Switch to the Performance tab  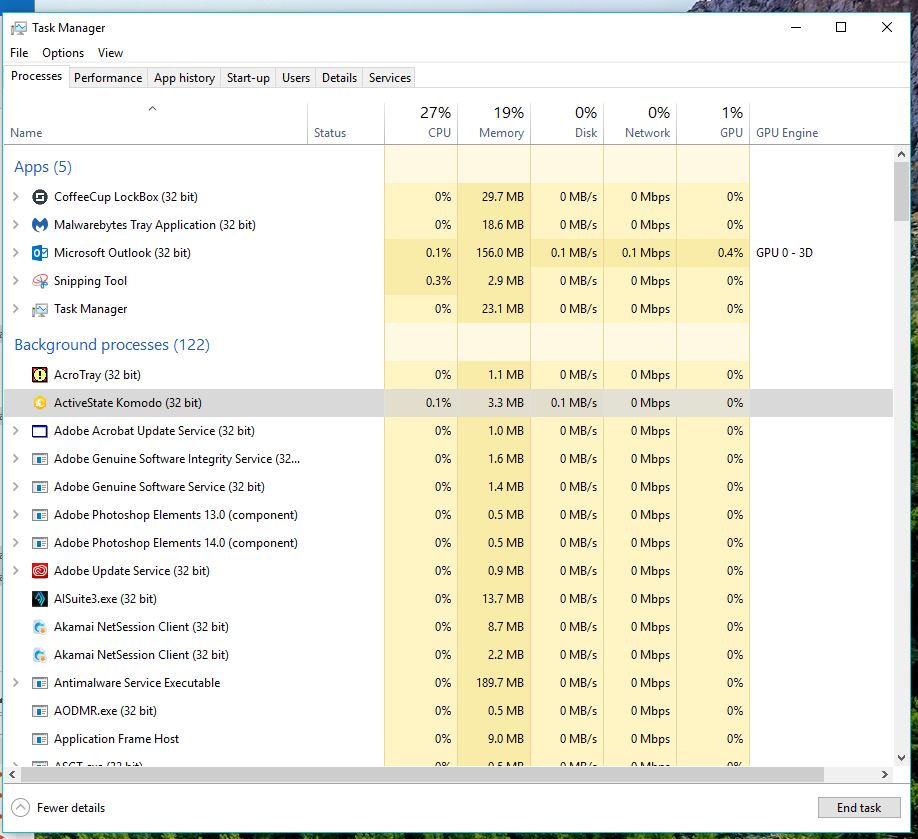108,78
